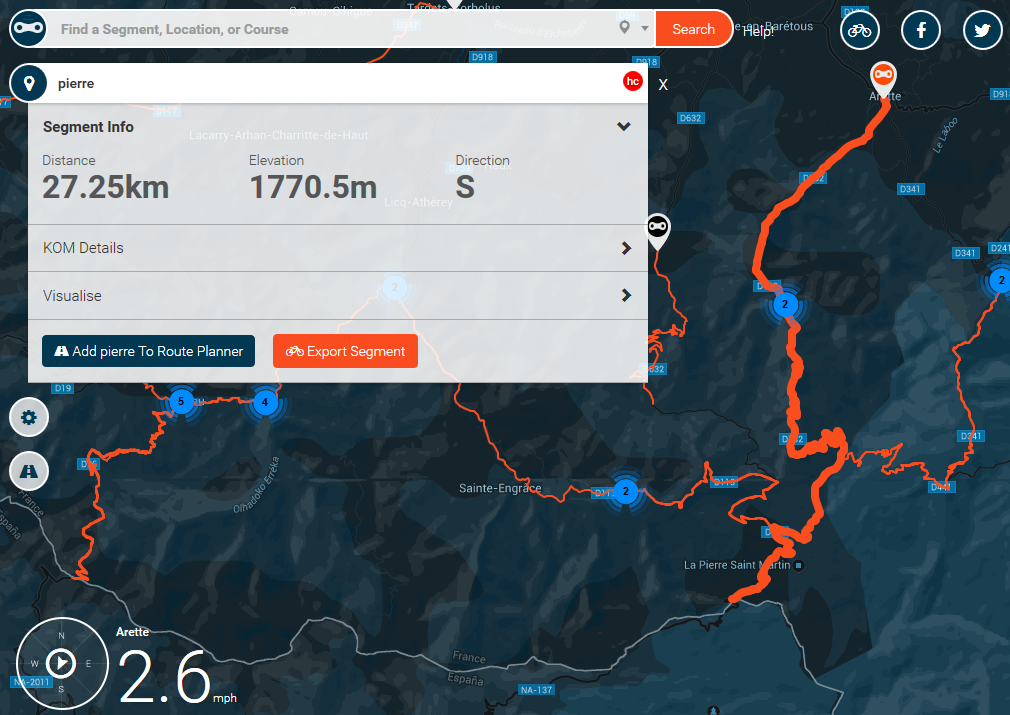Click the NA-137 road label
This screenshot has width=1010, height=715.
click(x=537, y=690)
